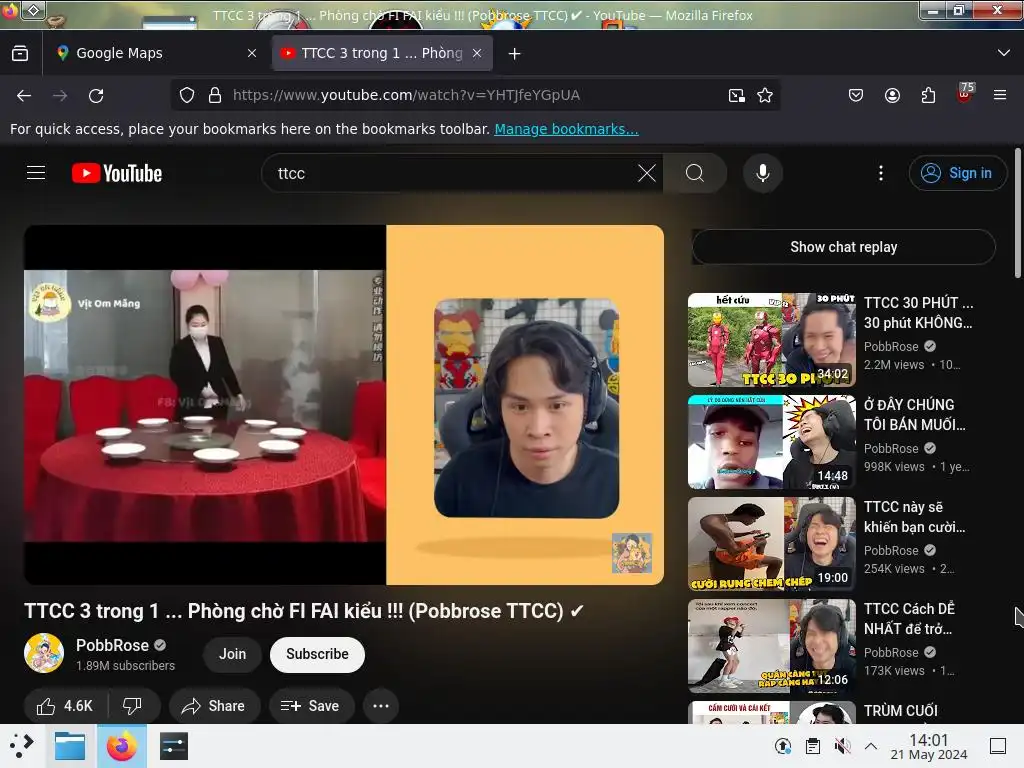Open YouTube settings three-dot menu

[880, 173]
